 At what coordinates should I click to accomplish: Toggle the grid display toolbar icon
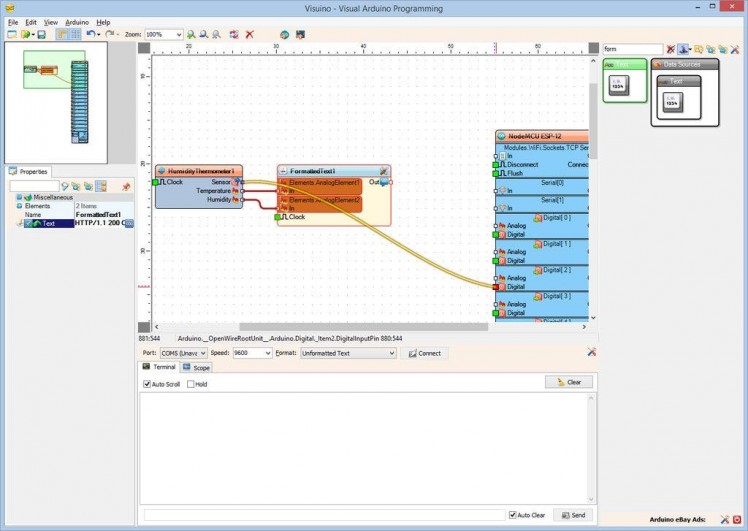[x=74, y=34]
